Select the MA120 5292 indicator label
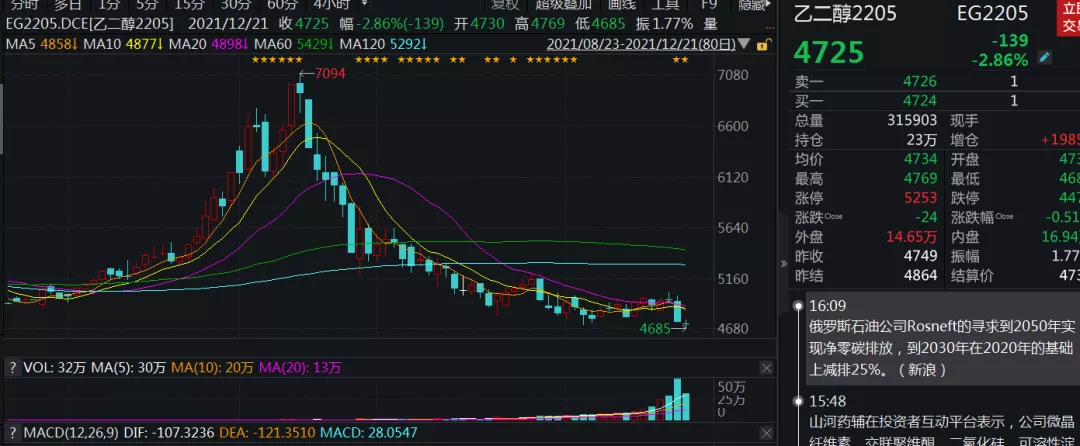The image size is (1080, 446). 384,45
